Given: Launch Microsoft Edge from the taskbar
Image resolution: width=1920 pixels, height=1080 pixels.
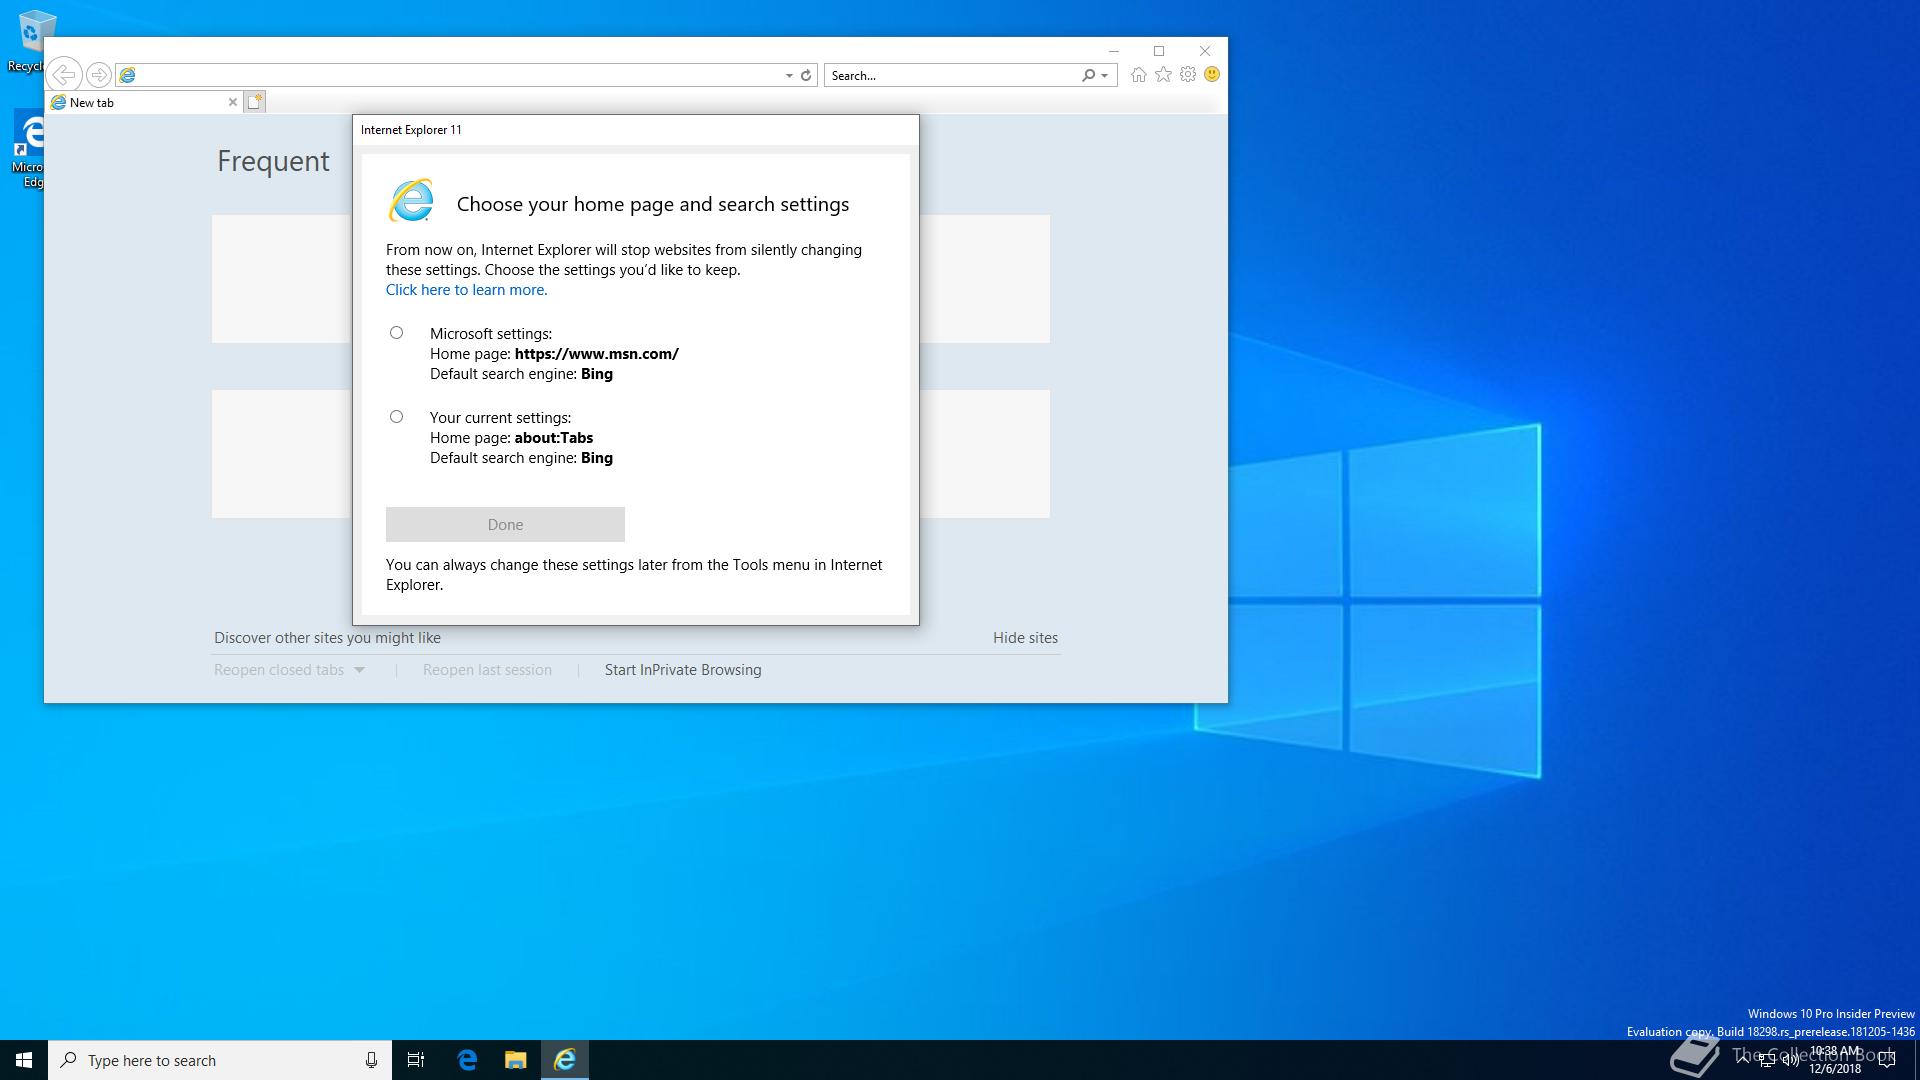Looking at the screenshot, I should (467, 1060).
